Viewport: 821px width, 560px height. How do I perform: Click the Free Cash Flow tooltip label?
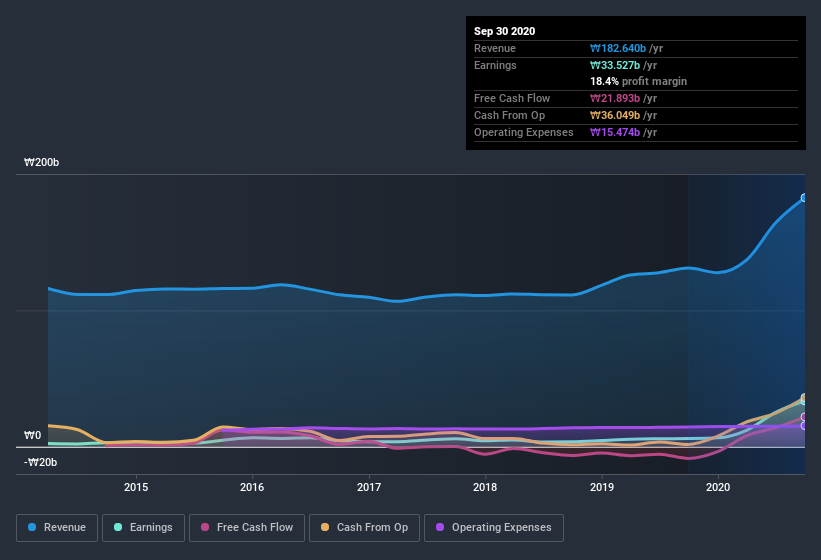512,98
